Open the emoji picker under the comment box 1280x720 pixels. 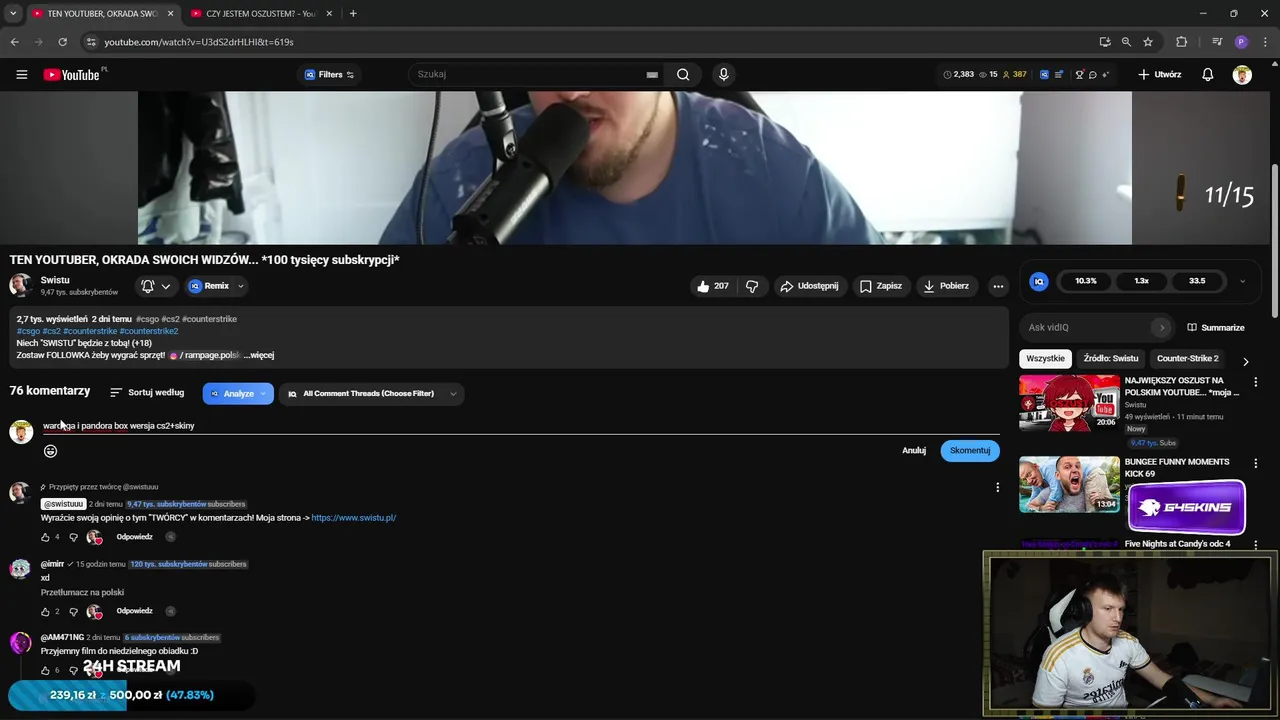(50, 451)
